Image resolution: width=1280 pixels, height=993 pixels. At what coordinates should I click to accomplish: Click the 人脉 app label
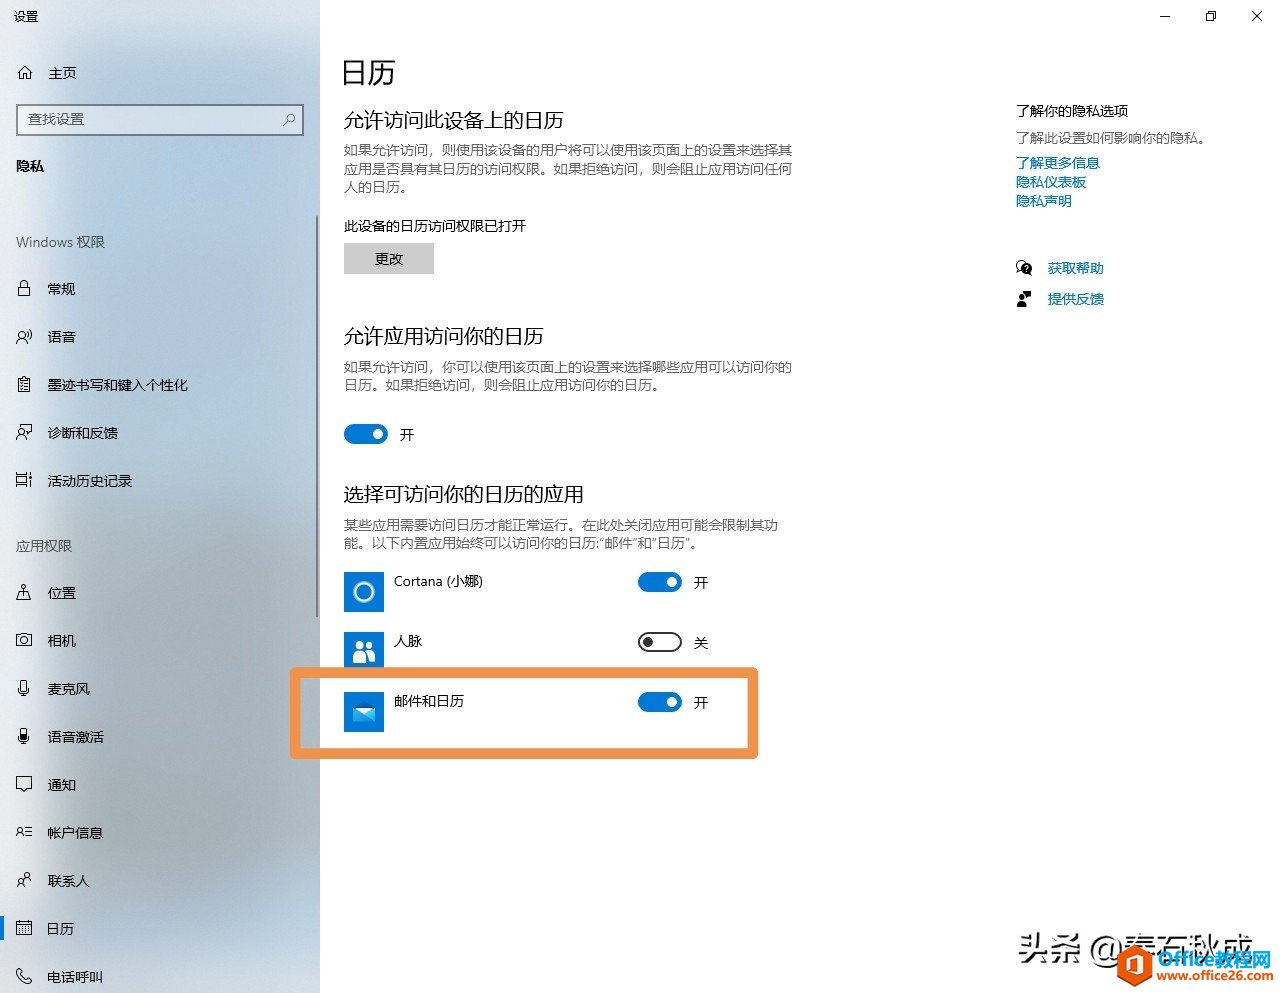point(408,641)
